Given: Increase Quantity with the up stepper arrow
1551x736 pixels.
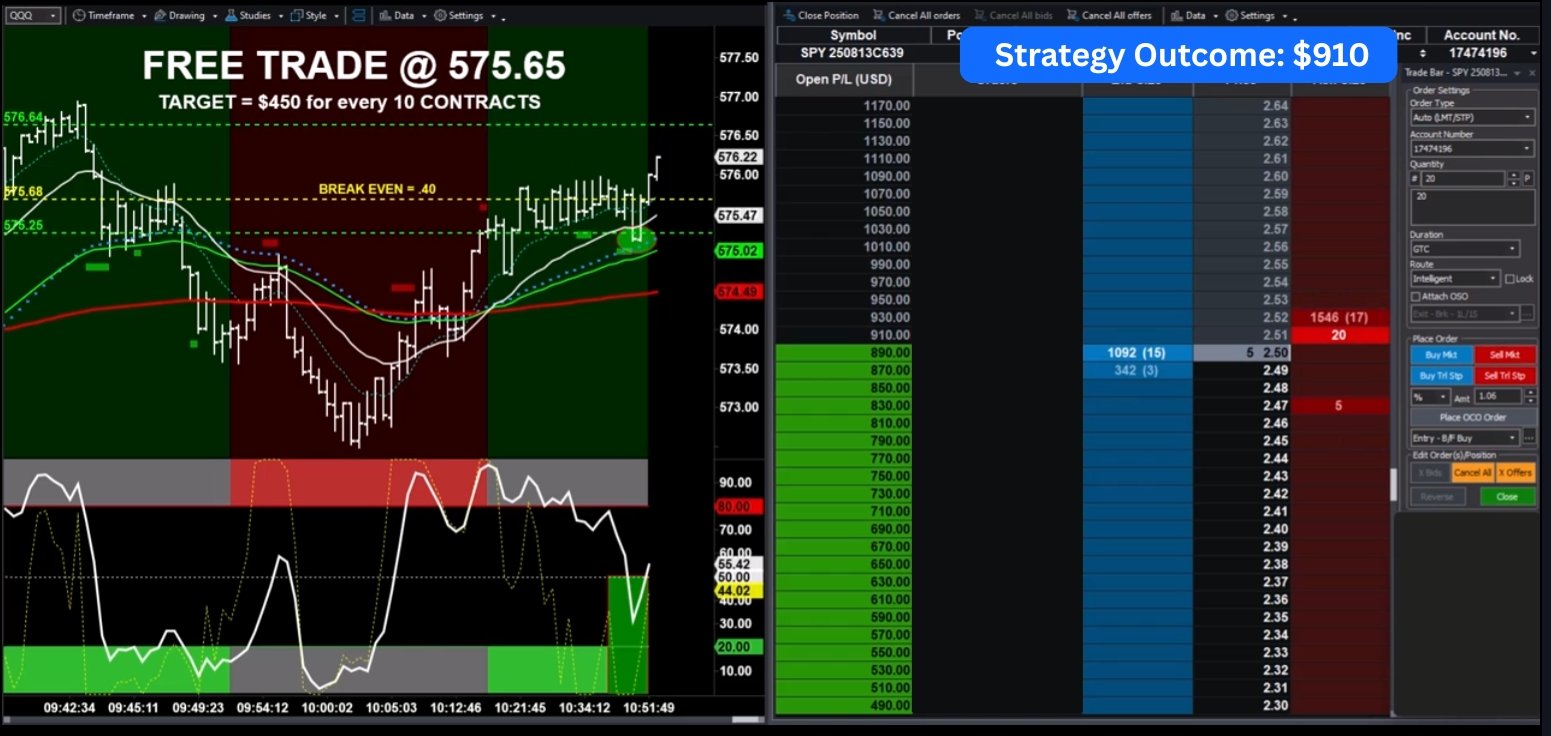Looking at the screenshot, I should click(x=1513, y=175).
